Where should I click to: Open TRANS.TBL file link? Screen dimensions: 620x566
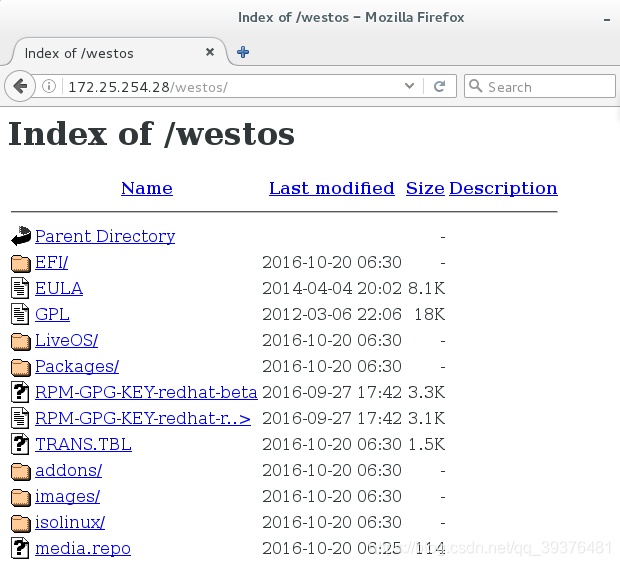coord(83,445)
